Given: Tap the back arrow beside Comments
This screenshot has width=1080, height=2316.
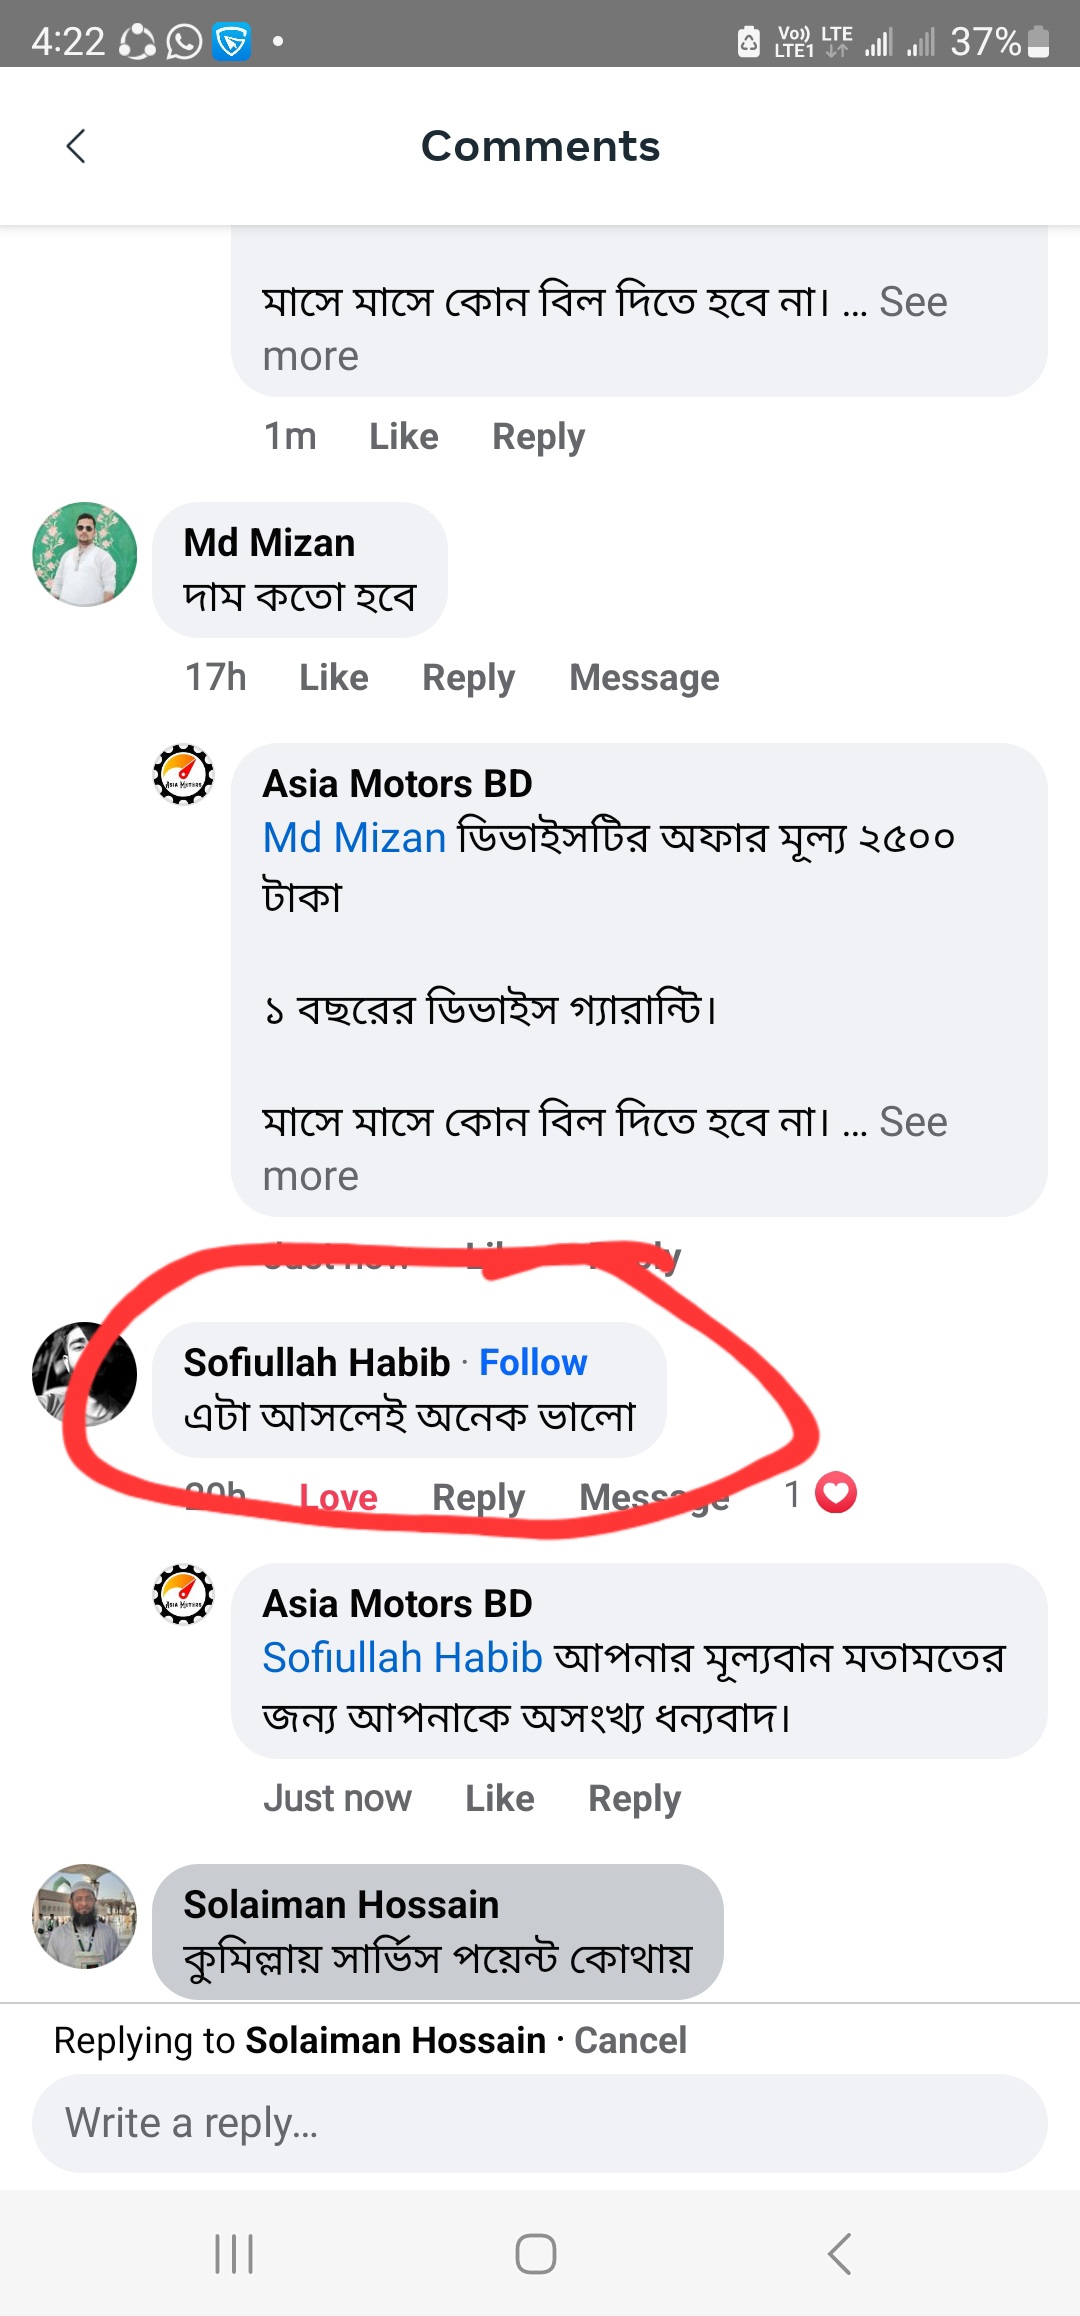Looking at the screenshot, I should [76, 146].
